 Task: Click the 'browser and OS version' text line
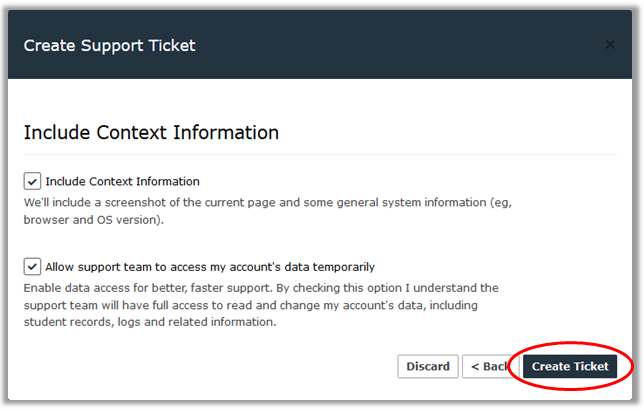[x=94, y=220]
